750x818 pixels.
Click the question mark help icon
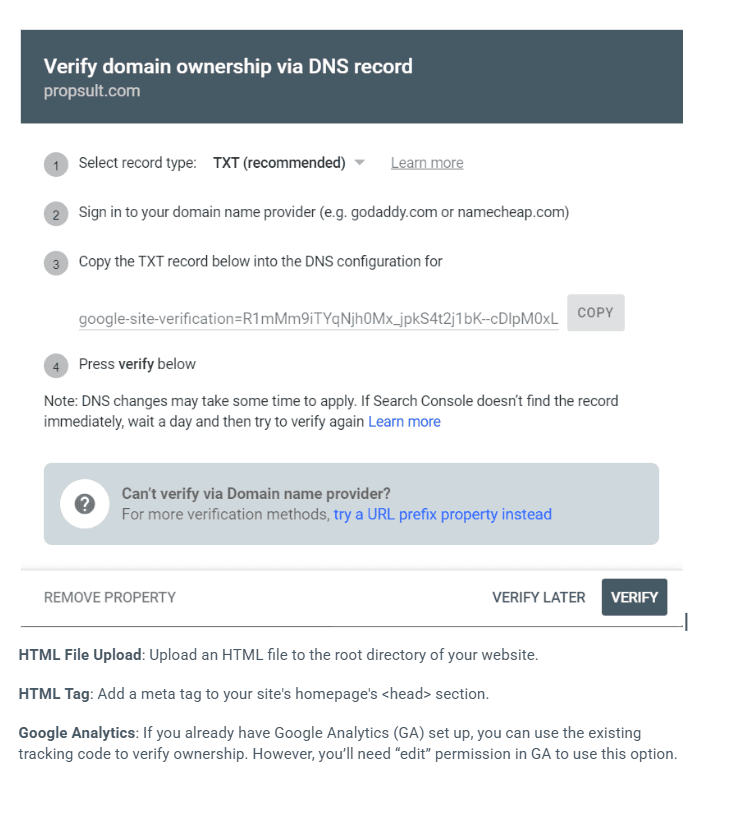(x=85, y=504)
